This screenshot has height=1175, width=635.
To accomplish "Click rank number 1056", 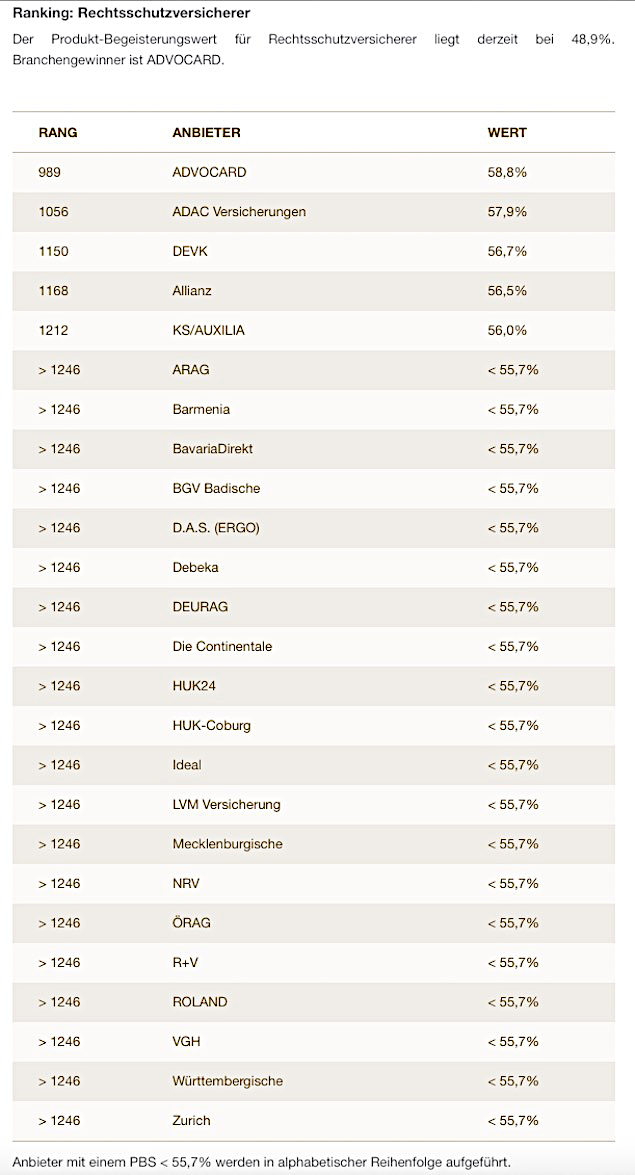I will coord(54,212).
